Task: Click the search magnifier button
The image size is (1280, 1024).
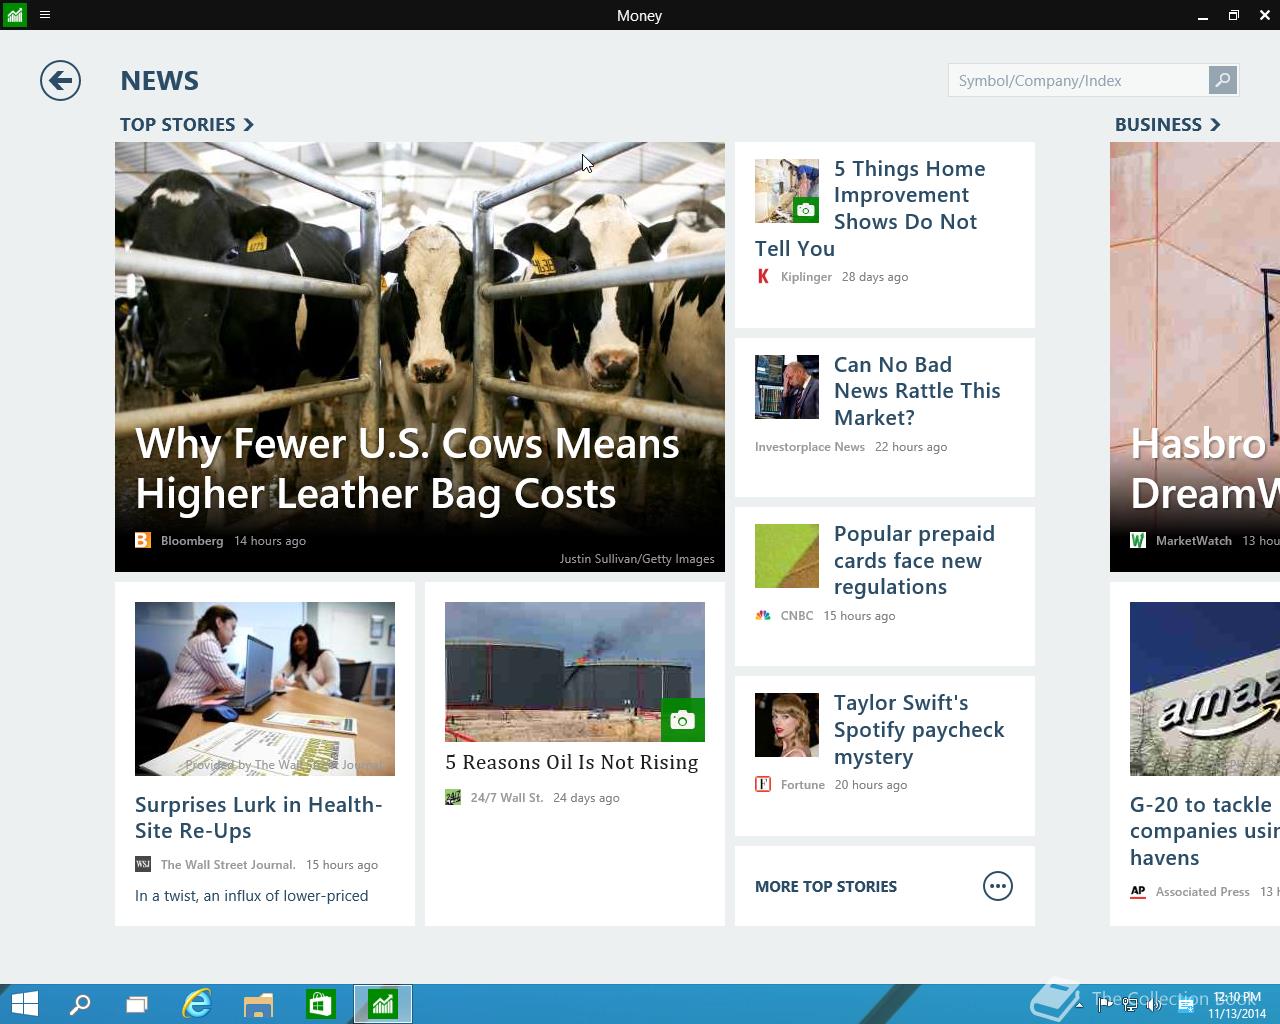Action: click(x=1222, y=80)
